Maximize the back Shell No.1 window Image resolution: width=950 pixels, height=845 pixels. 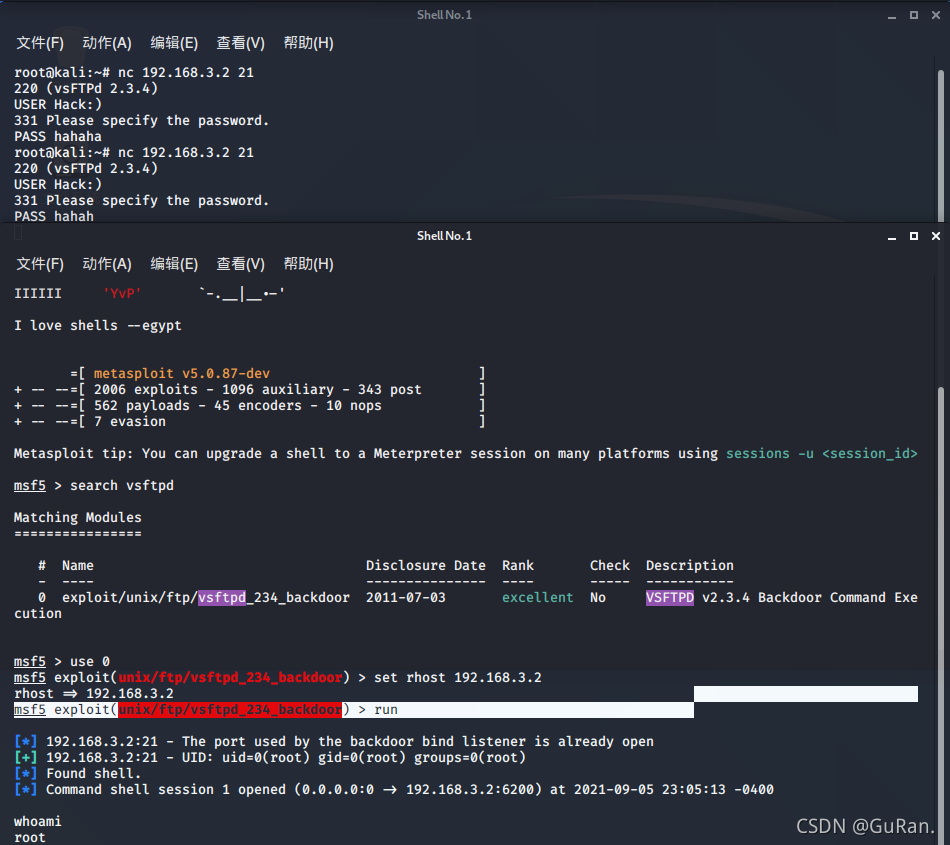914,15
